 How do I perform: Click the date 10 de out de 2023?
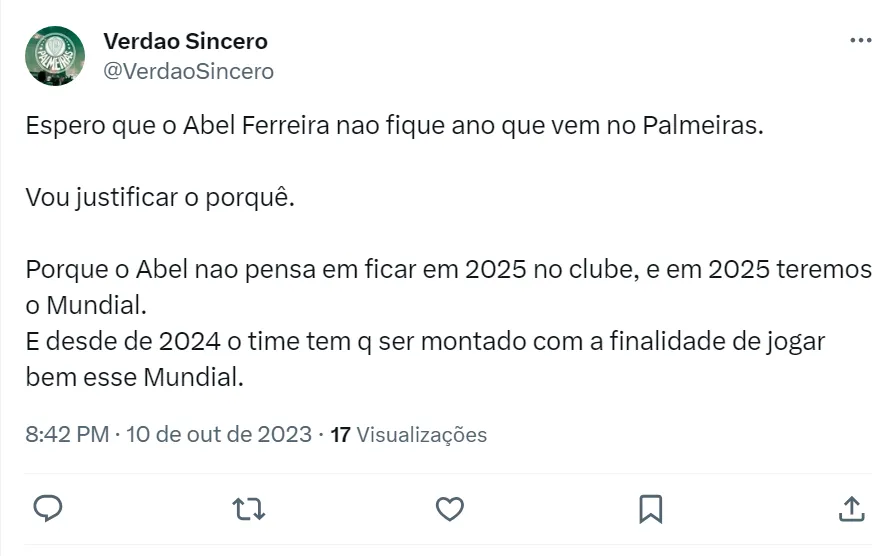coord(219,435)
